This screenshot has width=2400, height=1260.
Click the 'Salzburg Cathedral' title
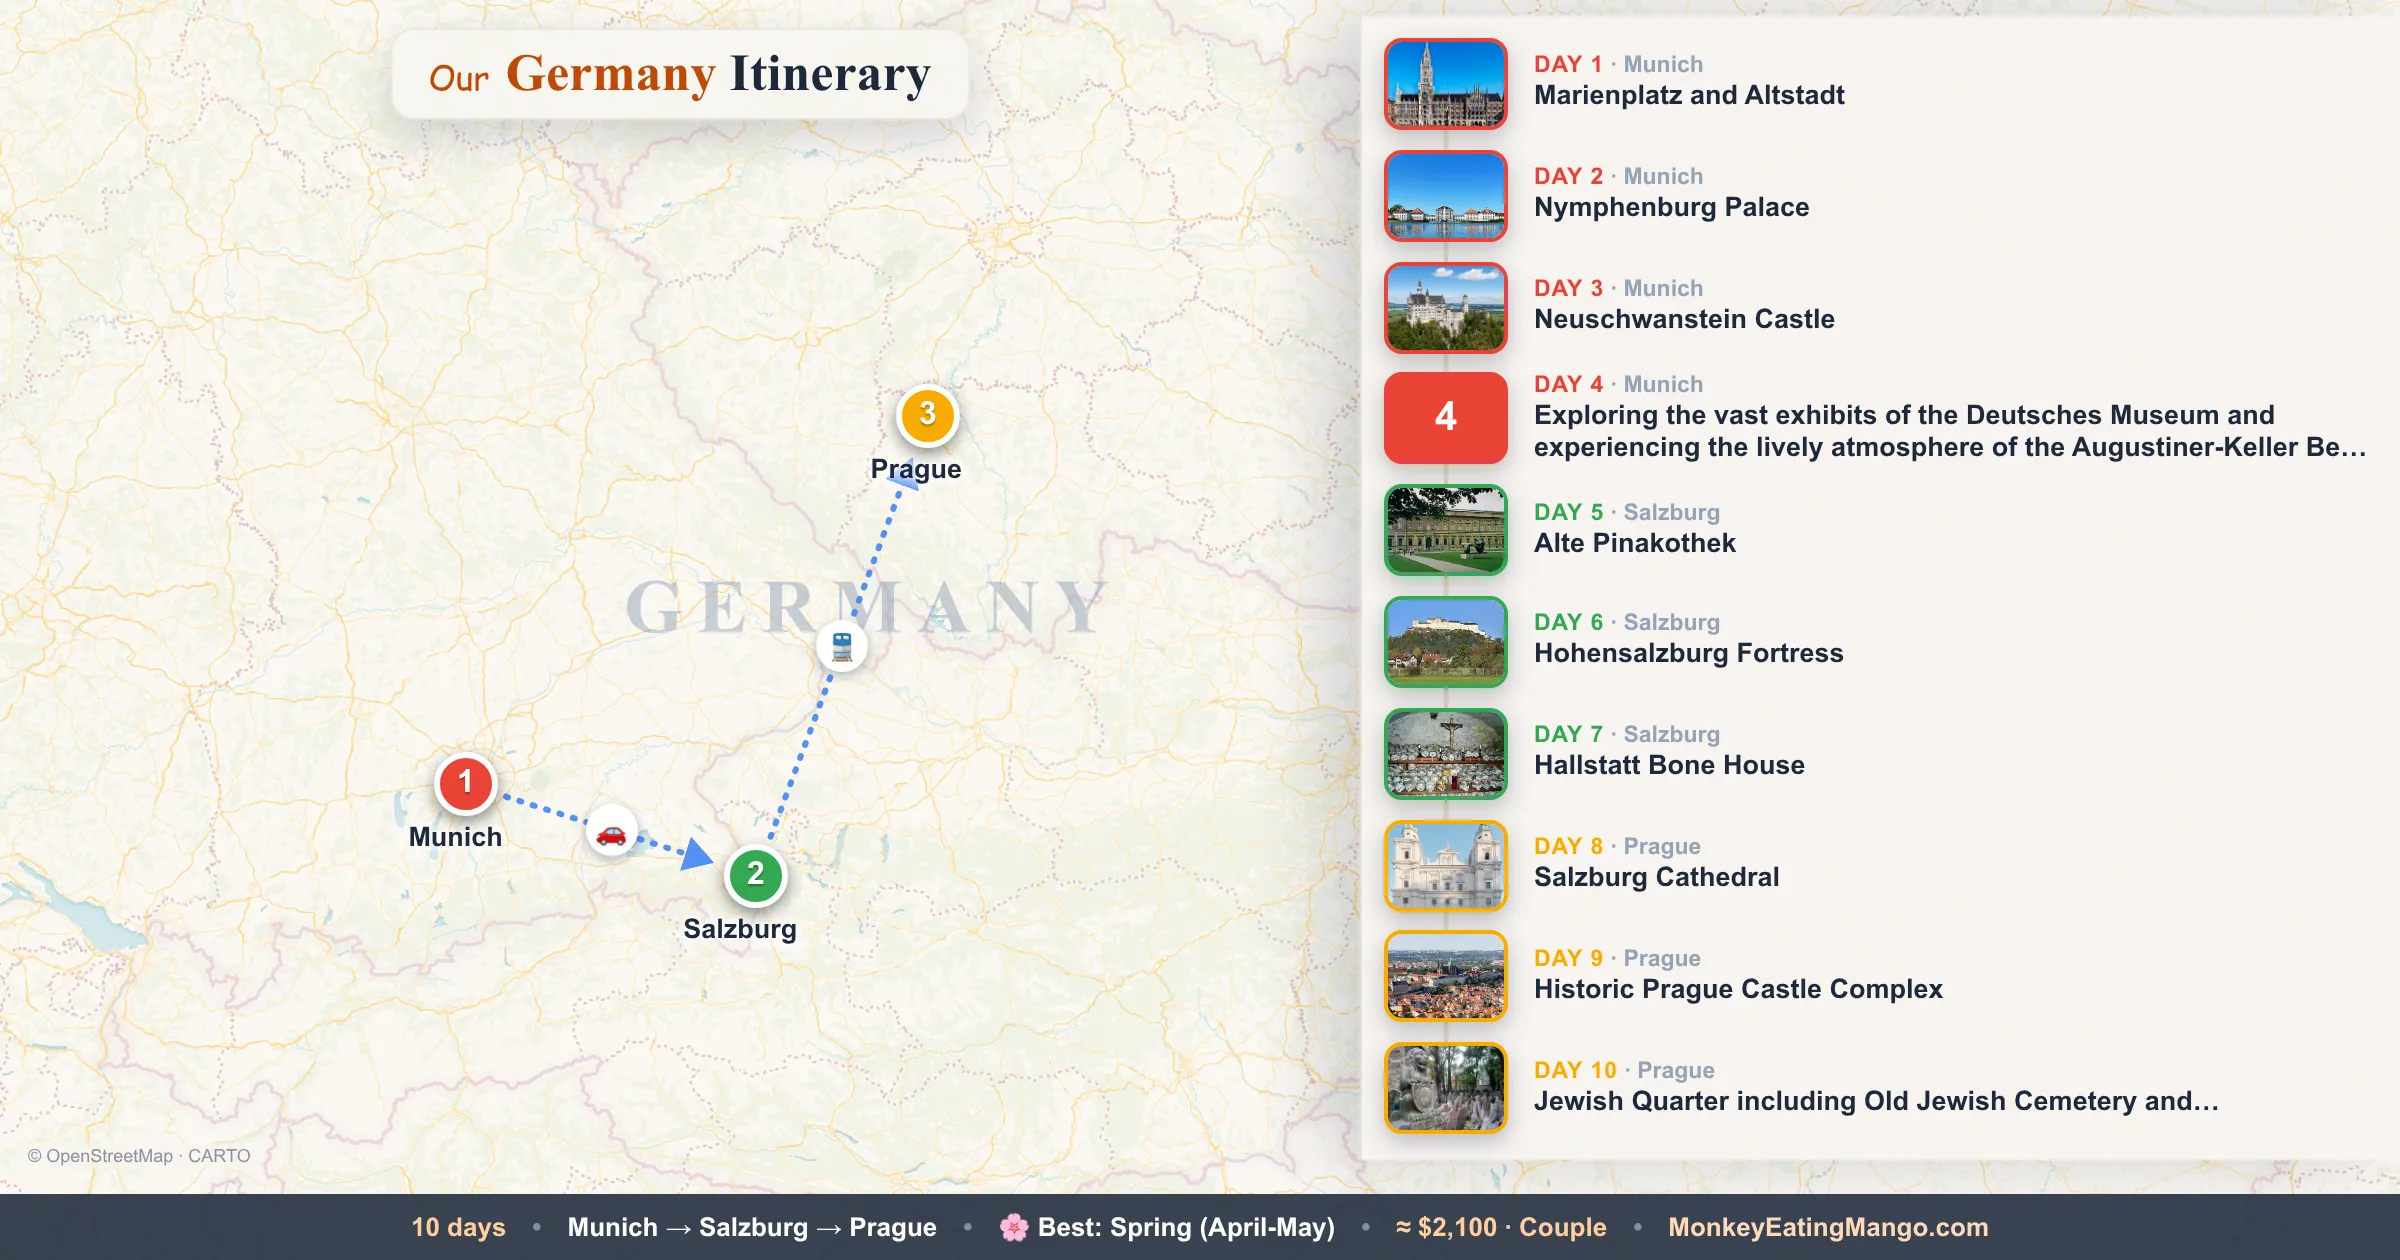(1656, 877)
